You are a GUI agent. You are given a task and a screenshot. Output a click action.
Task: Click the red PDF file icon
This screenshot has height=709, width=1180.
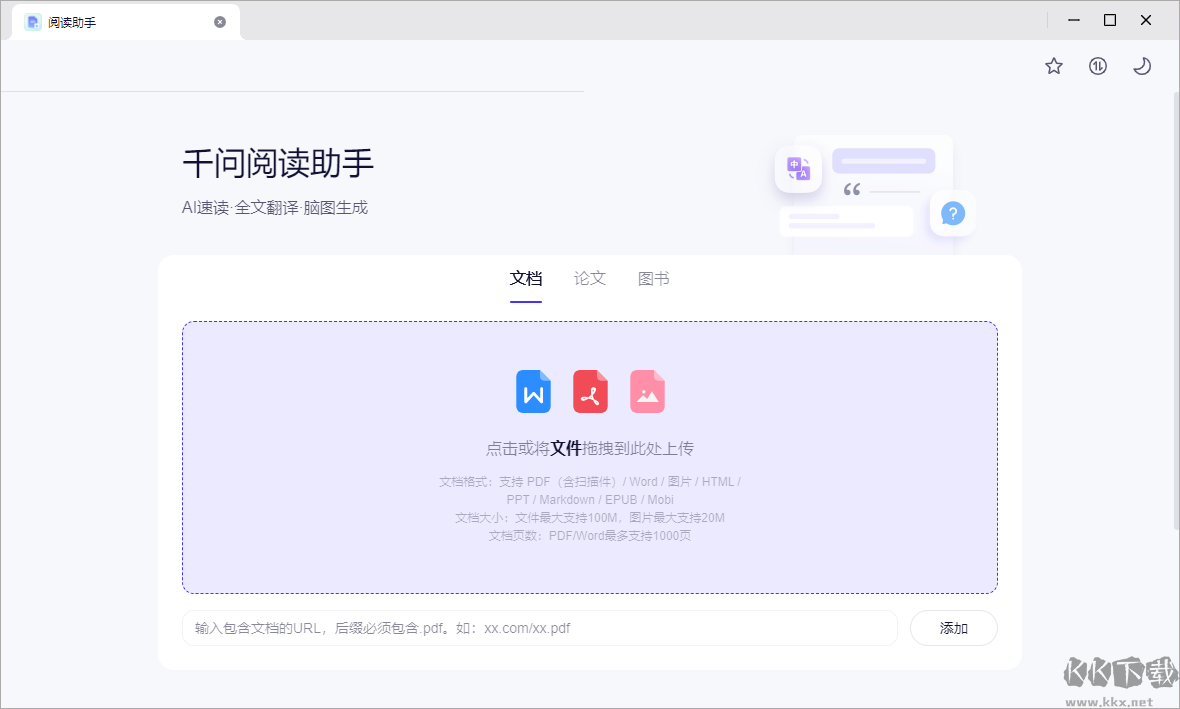coord(590,391)
